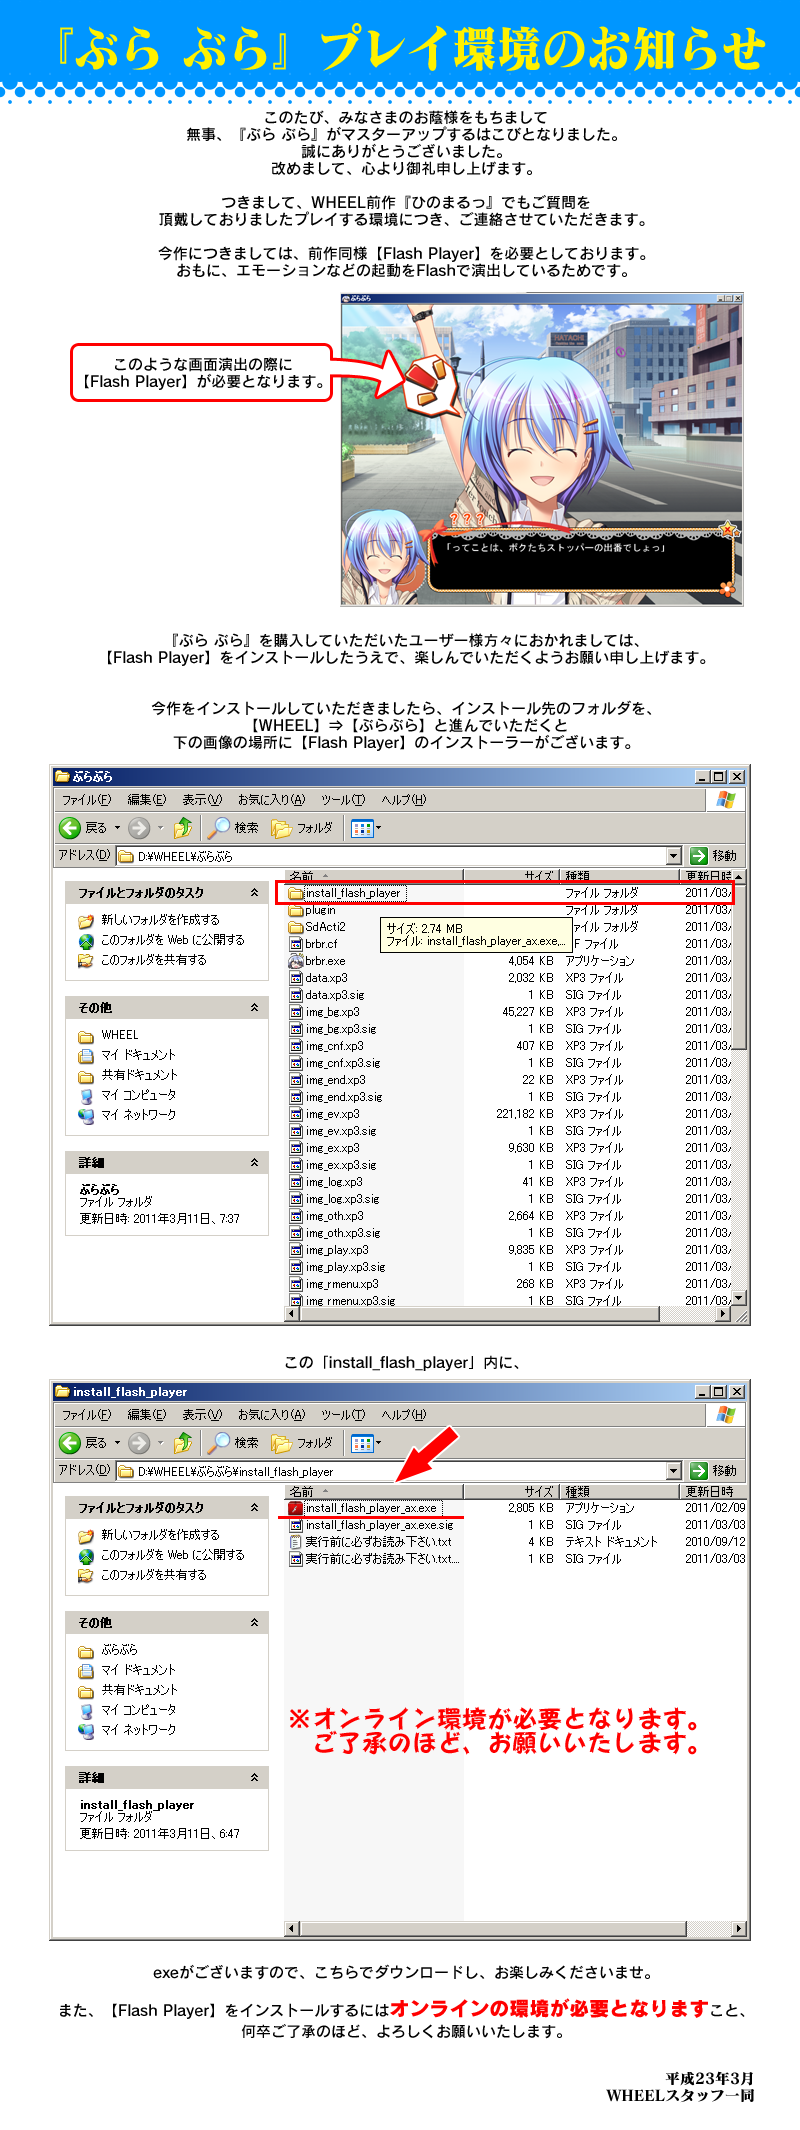Image resolution: width=800 pixels, height=2130 pixels.
Task: Select img_play.xp3 file
Action: [x=329, y=1250]
